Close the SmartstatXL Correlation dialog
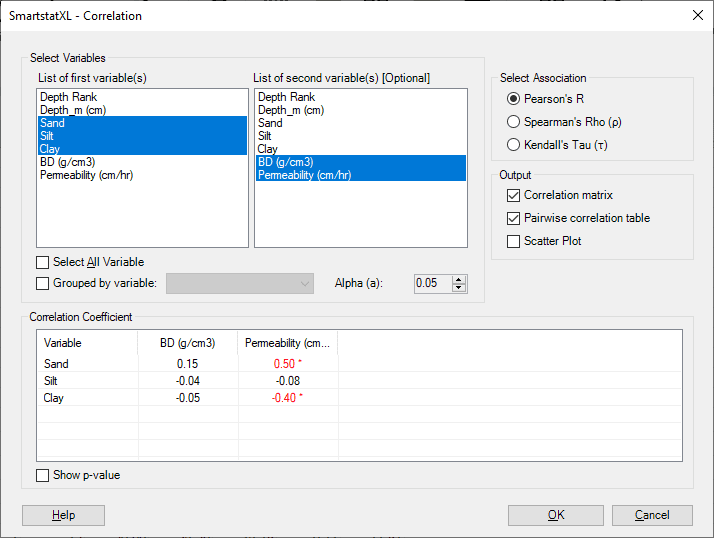The height and width of the screenshot is (538, 714). click(697, 15)
